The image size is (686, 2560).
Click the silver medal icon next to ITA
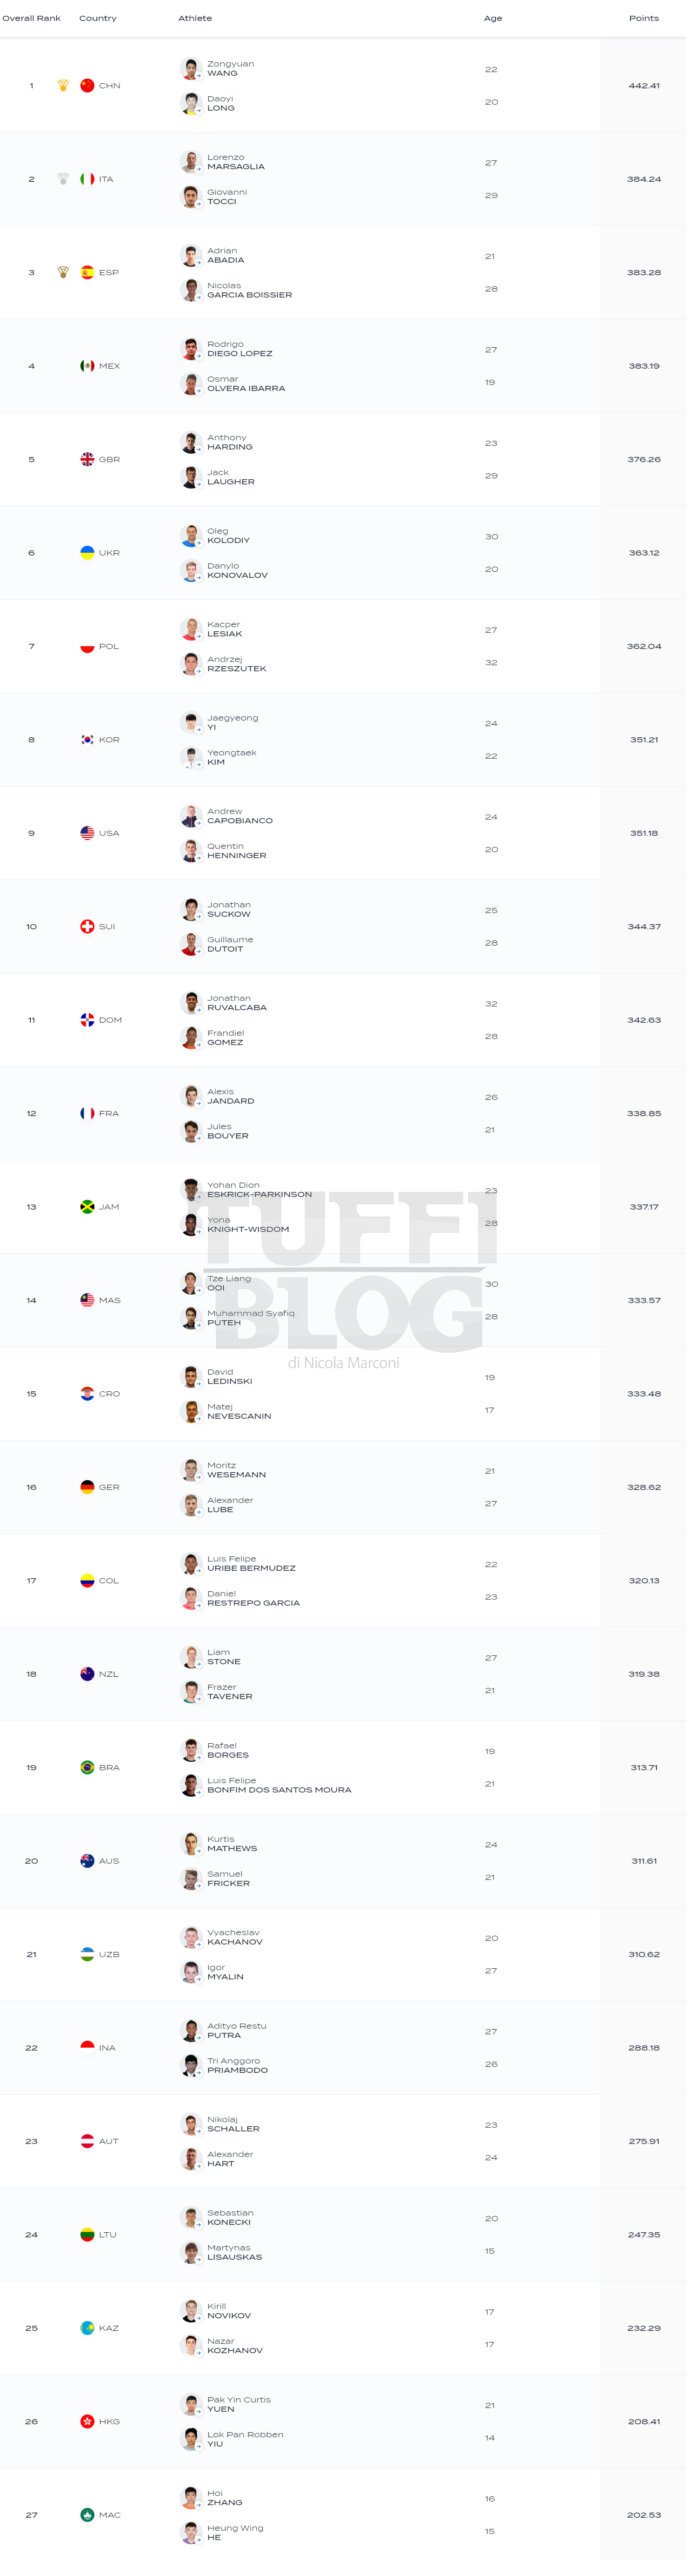click(x=63, y=179)
